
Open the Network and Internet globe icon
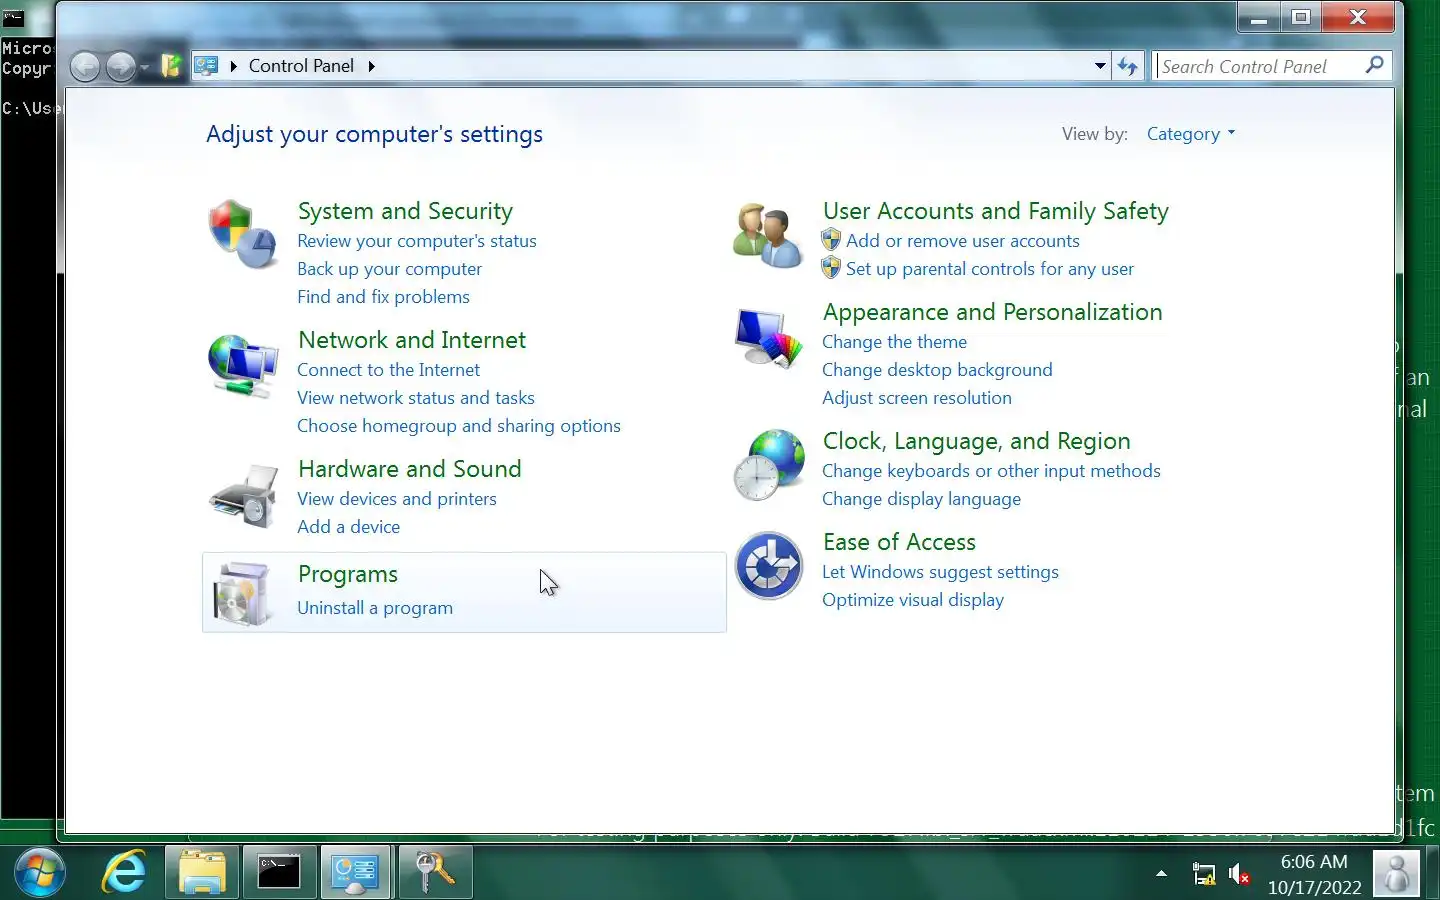243,366
